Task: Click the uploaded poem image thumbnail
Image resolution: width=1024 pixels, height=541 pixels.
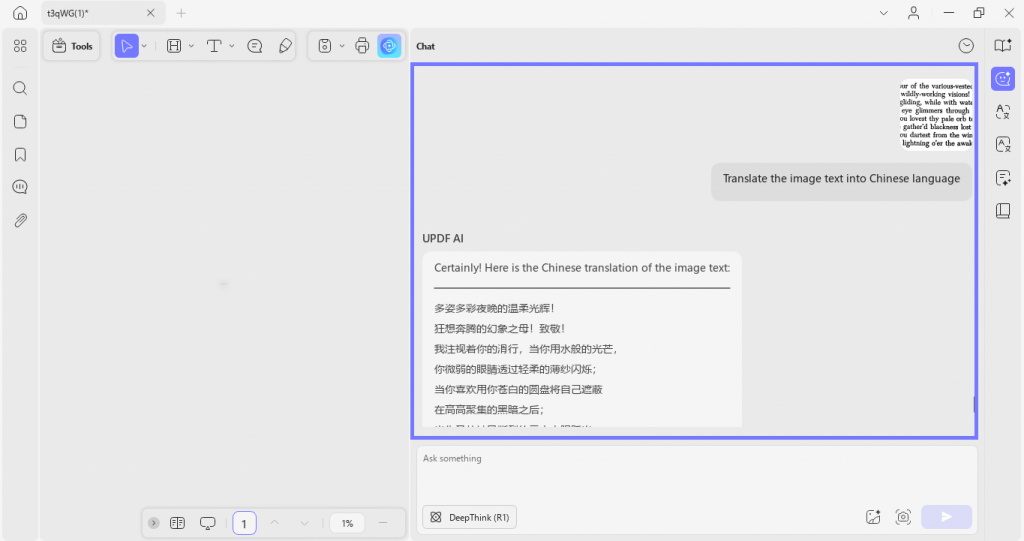Action: click(936, 114)
